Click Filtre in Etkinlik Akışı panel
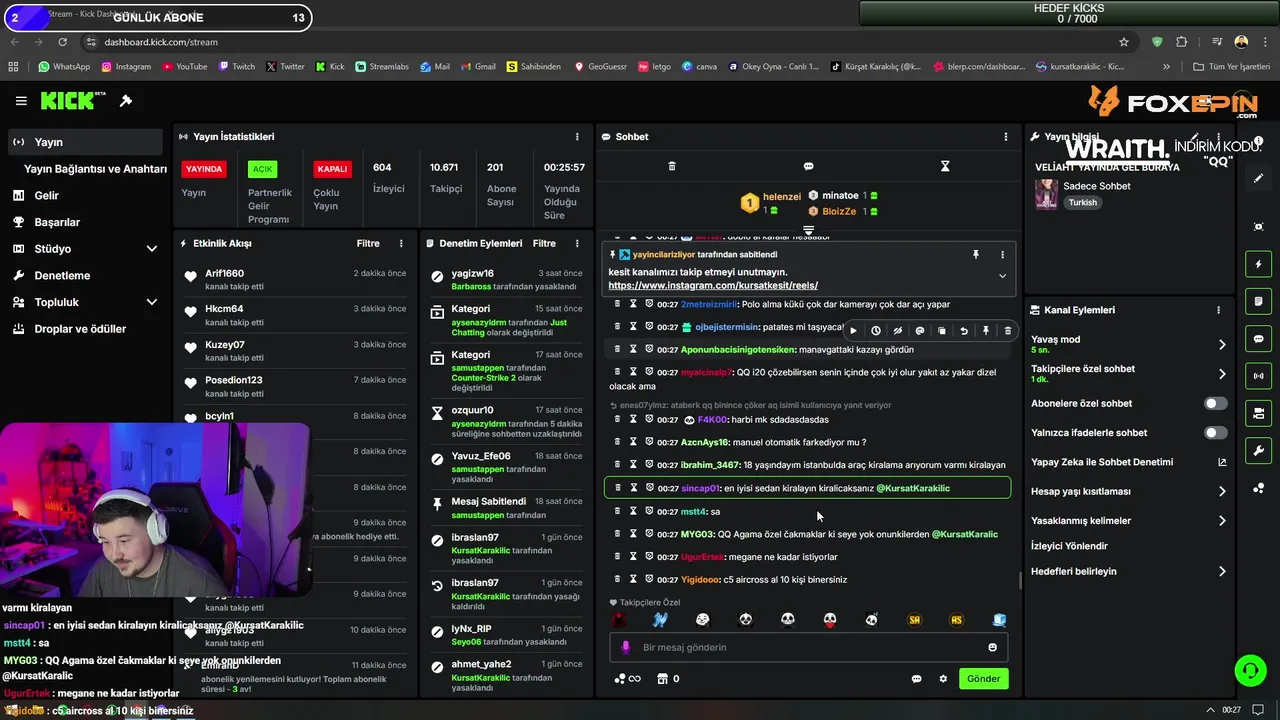 tap(368, 243)
